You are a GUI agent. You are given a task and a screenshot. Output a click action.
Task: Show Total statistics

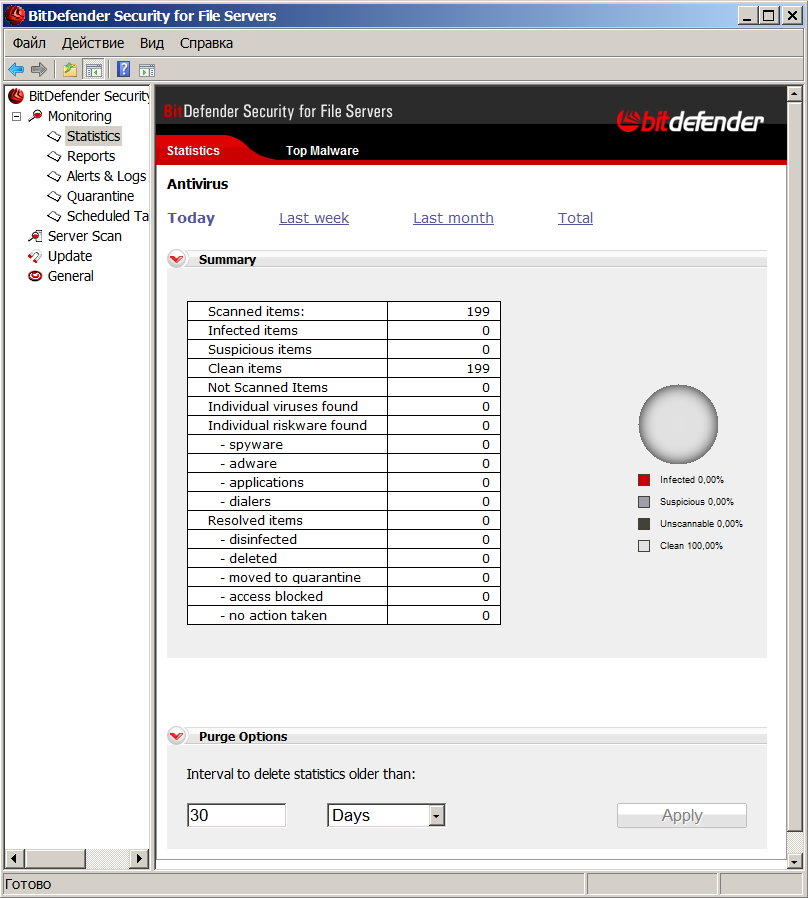[576, 218]
